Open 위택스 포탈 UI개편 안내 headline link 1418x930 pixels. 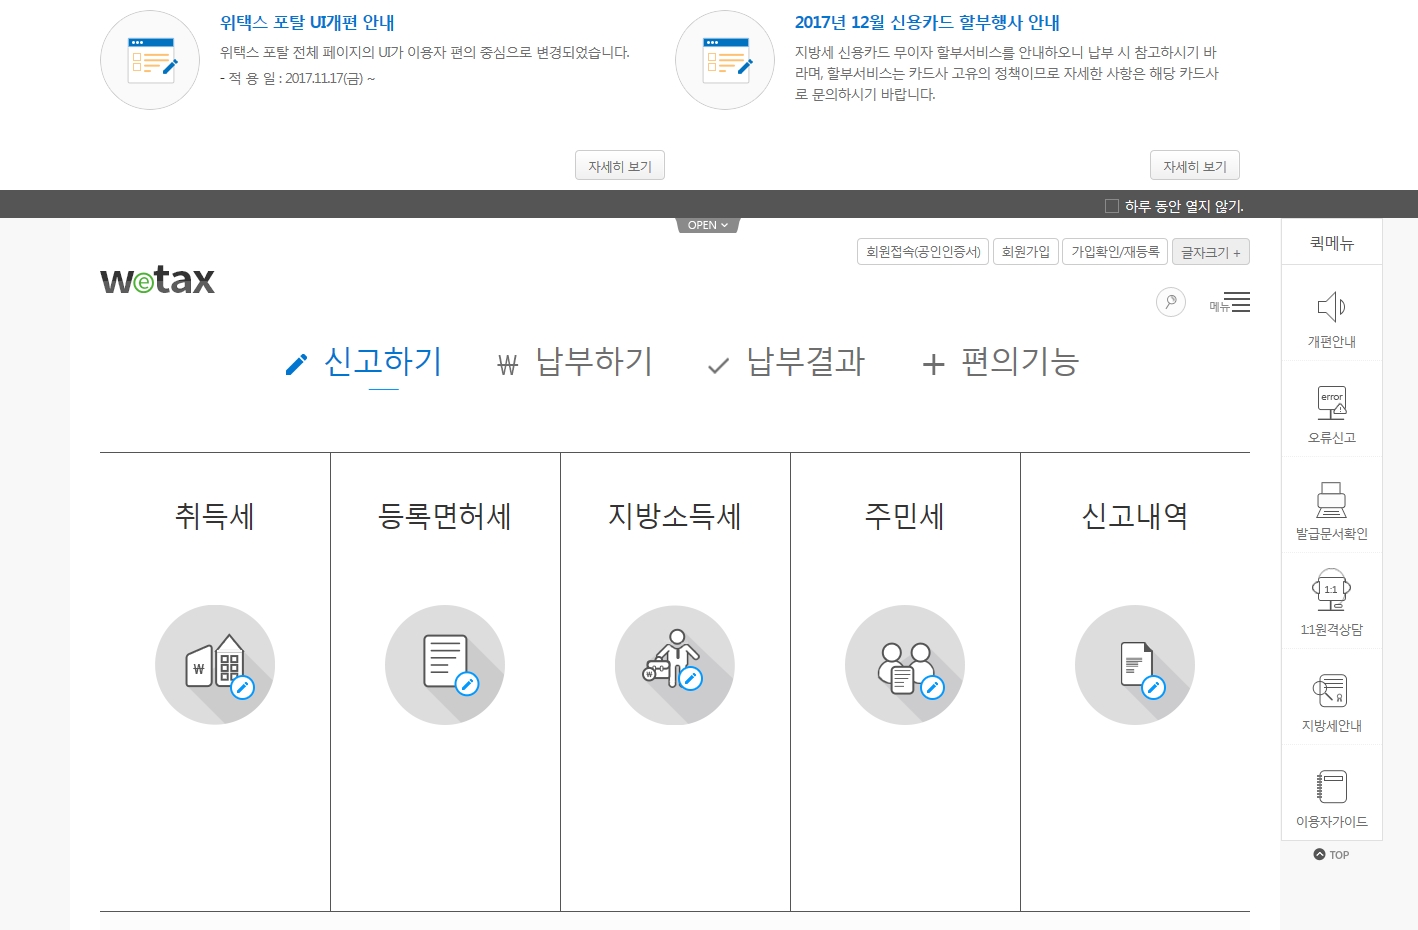click(307, 22)
